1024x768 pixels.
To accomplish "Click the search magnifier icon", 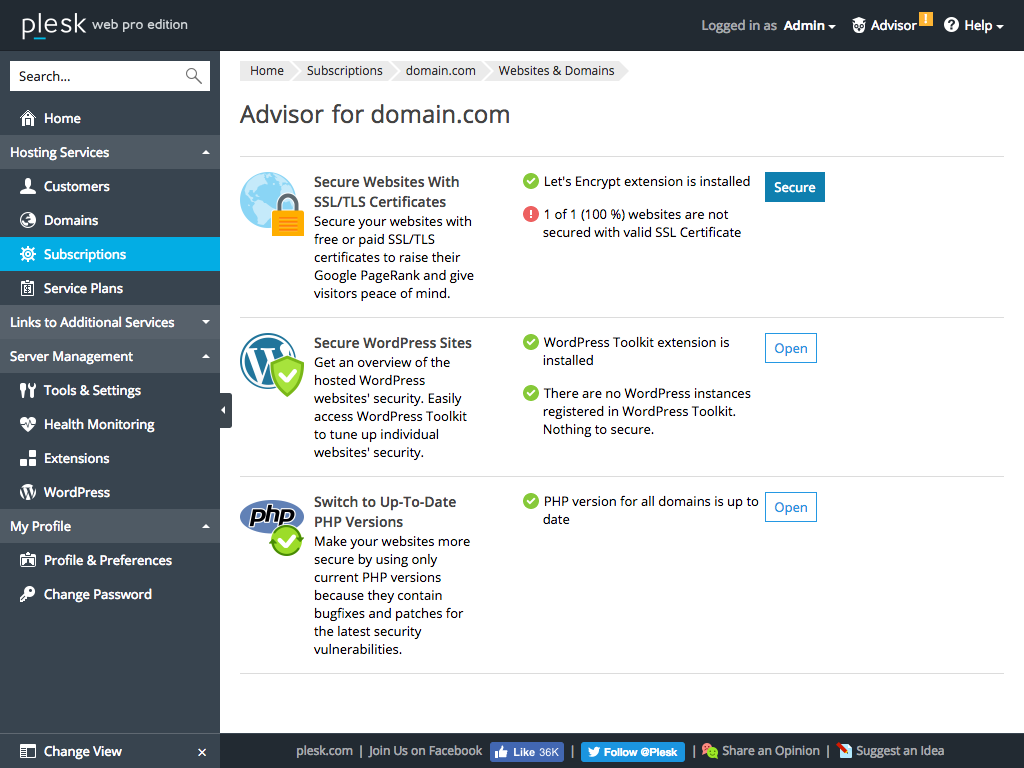I will 193,76.
